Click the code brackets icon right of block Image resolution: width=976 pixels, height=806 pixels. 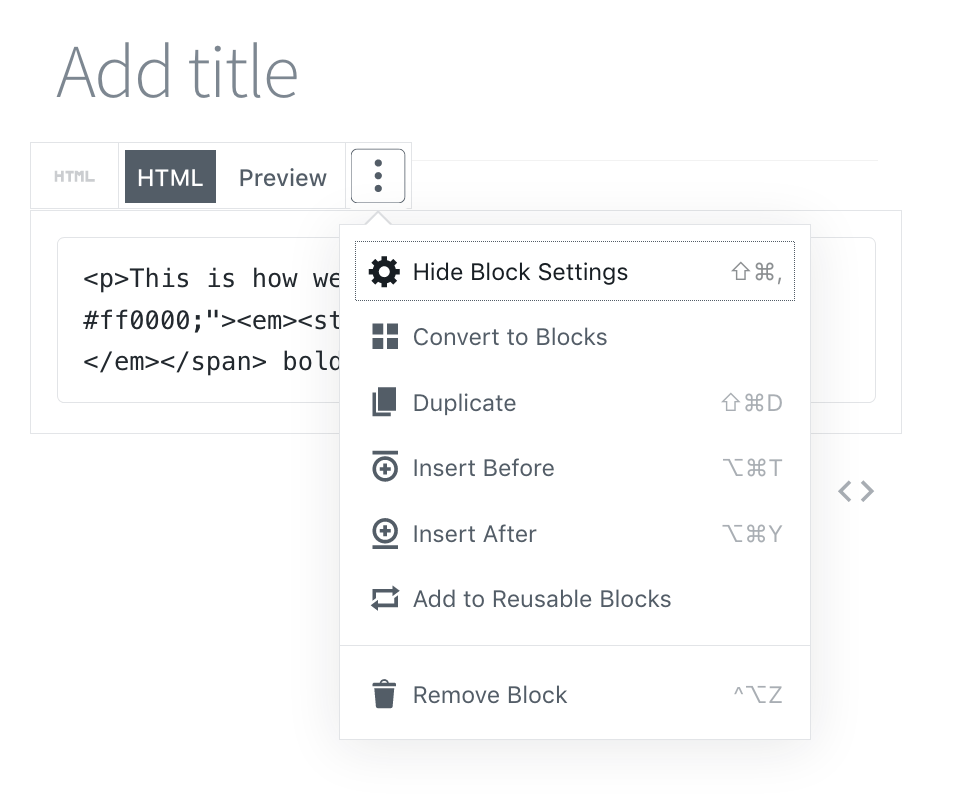click(856, 491)
